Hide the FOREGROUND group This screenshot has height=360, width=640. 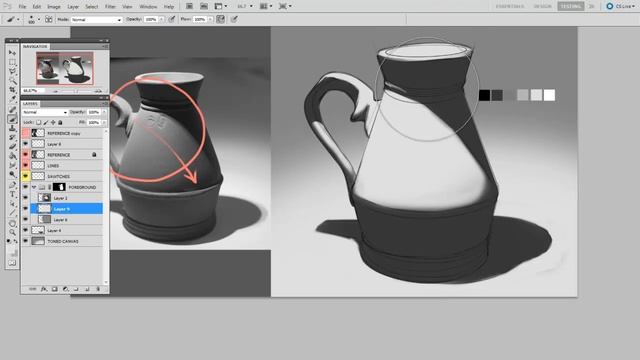26,187
